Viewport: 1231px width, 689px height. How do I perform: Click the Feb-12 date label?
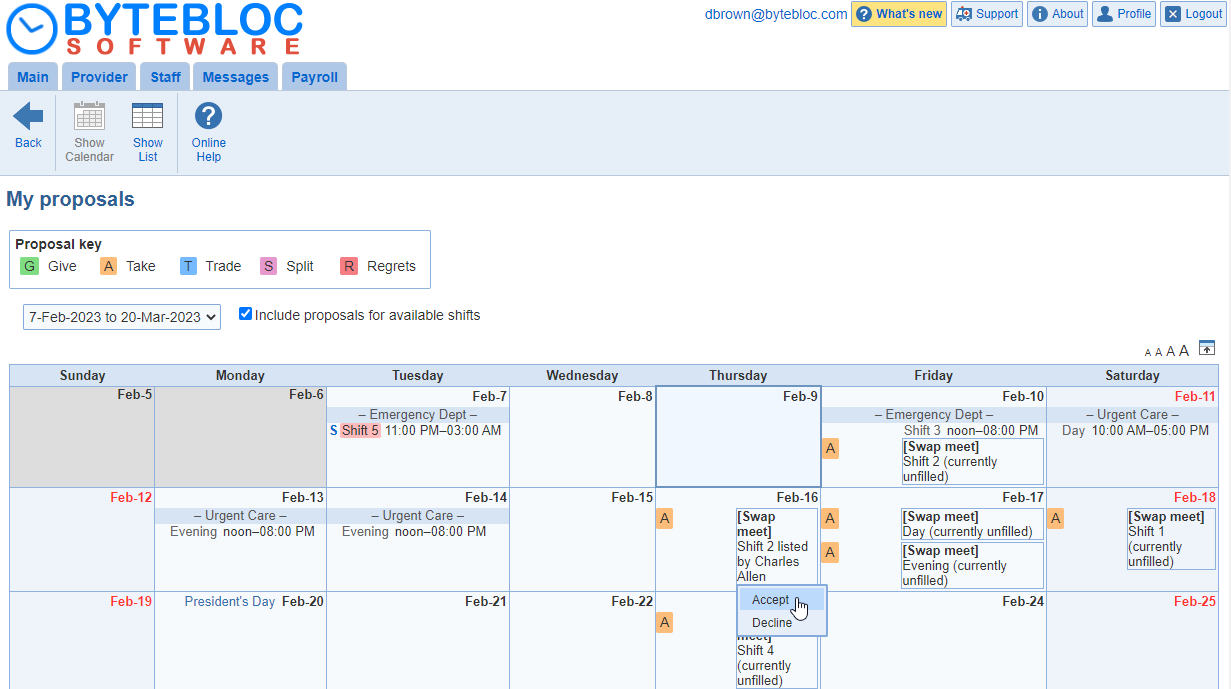[131, 498]
